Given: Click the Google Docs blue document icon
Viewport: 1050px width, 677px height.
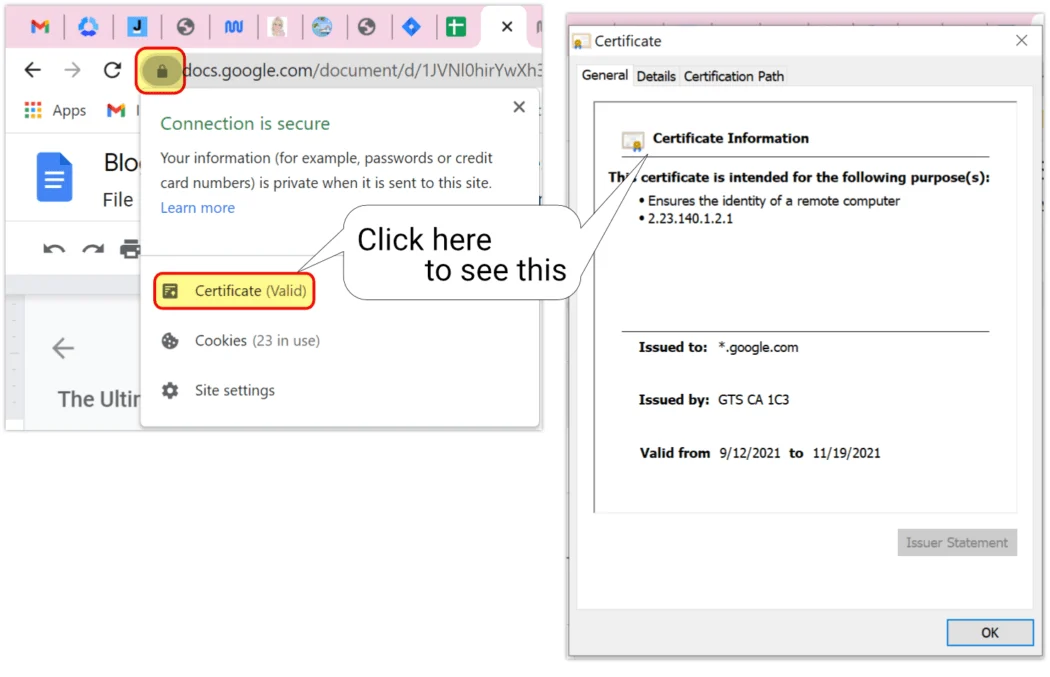Looking at the screenshot, I should coord(54,177).
